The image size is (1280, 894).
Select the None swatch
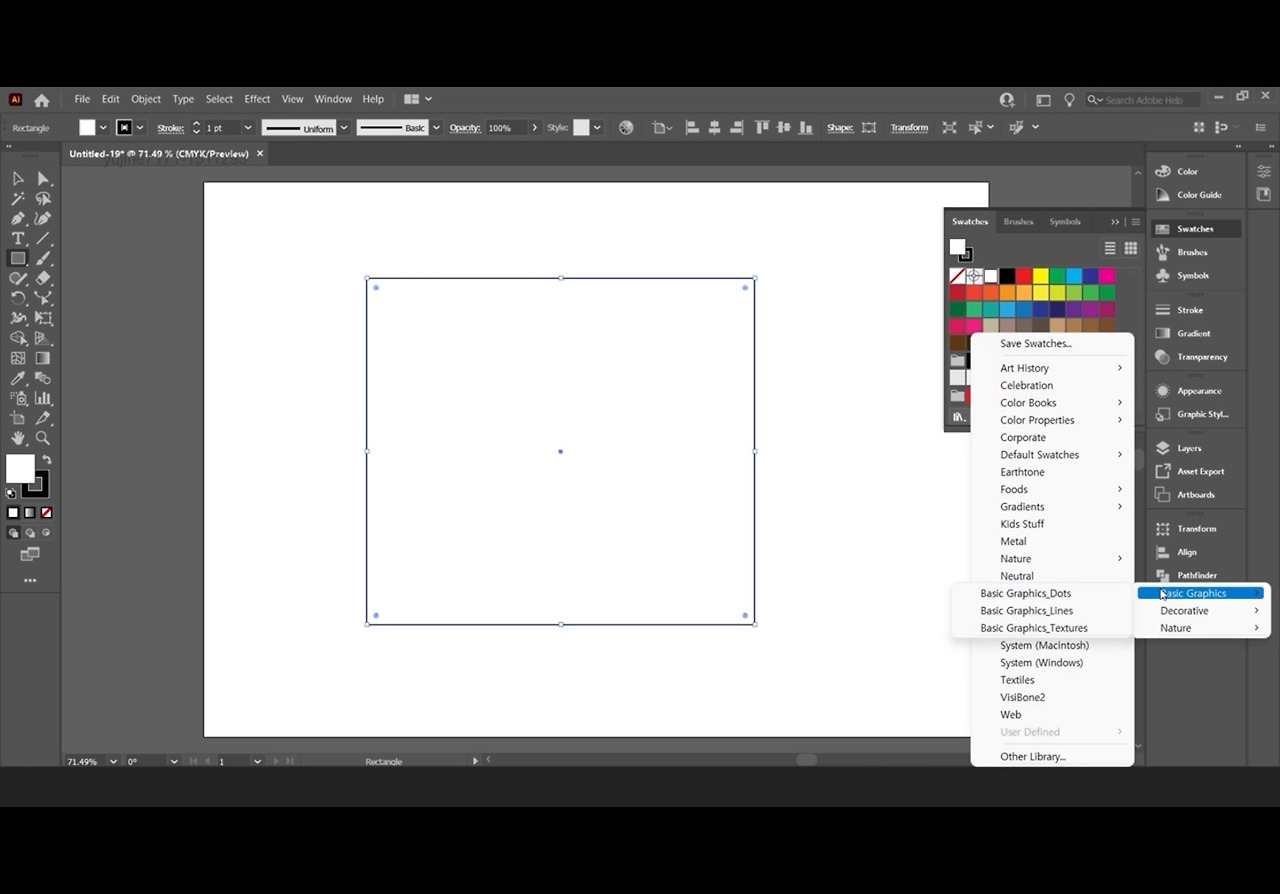(957, 276)
